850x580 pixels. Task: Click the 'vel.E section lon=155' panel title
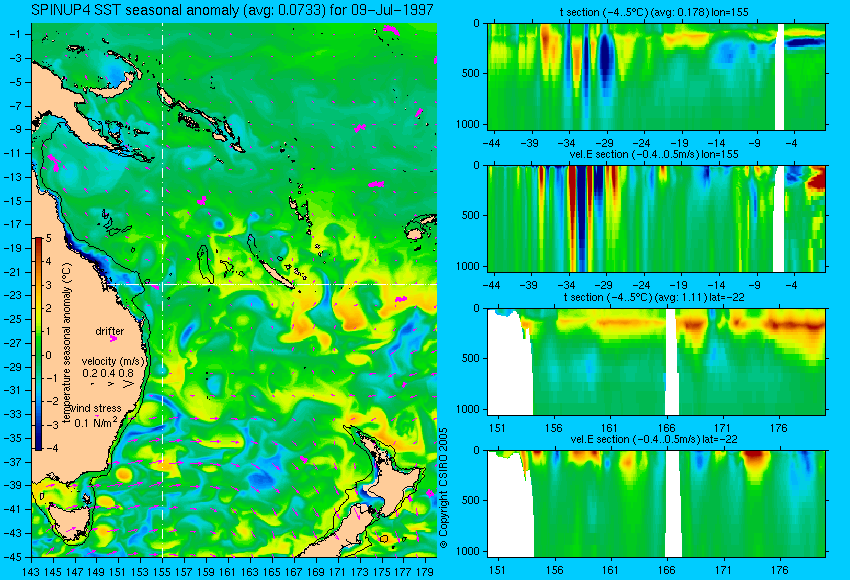coord(654,154)
